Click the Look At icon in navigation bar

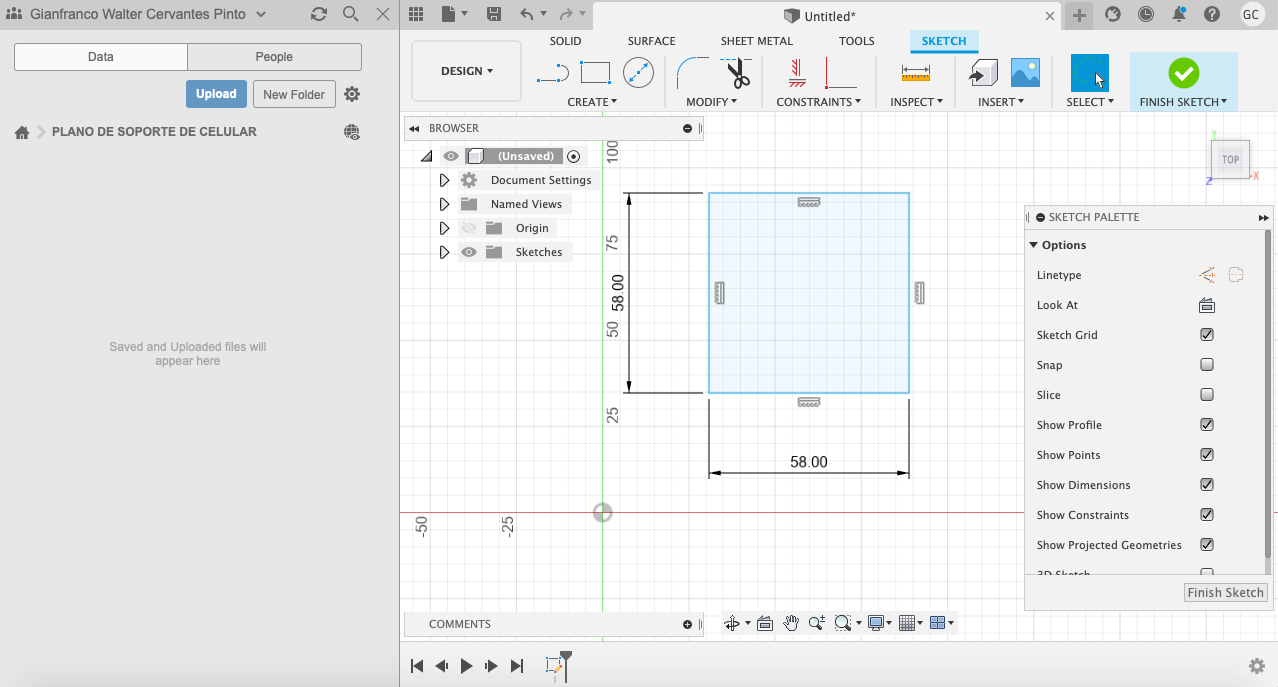765,623
